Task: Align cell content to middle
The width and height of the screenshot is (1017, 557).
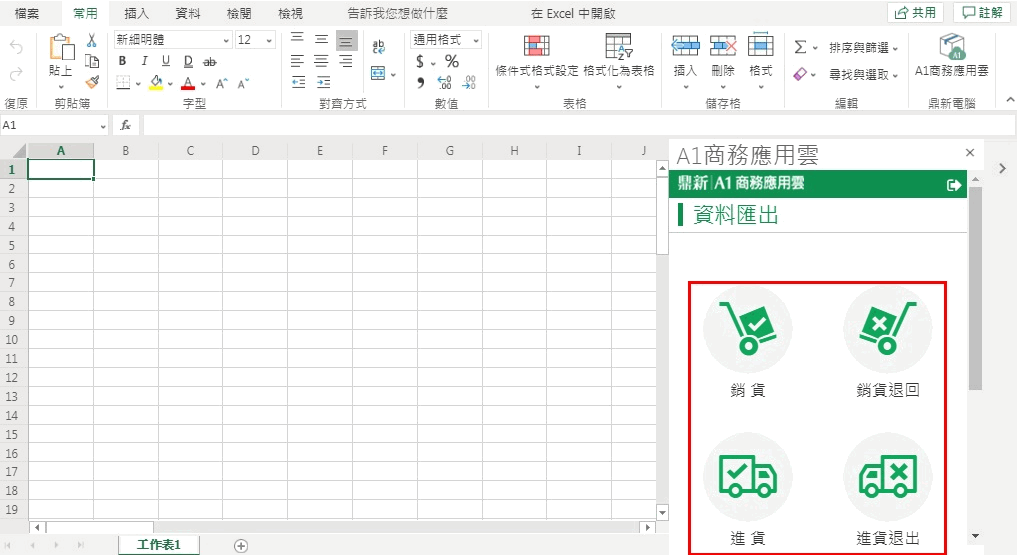Action: coord(321,39)
